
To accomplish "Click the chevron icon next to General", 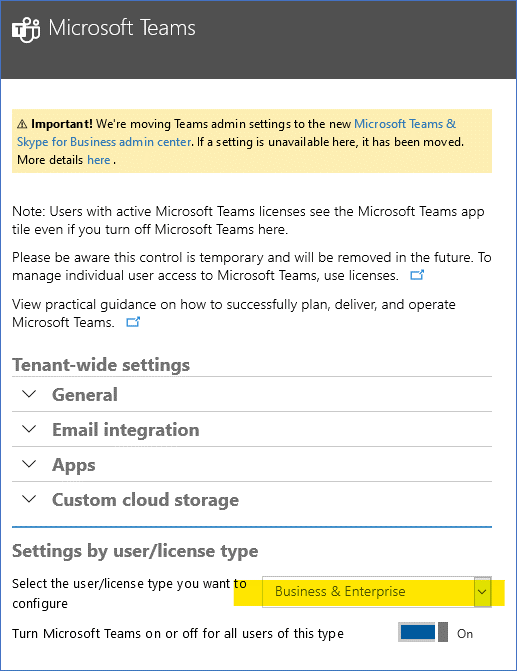I will click(29, 394).
